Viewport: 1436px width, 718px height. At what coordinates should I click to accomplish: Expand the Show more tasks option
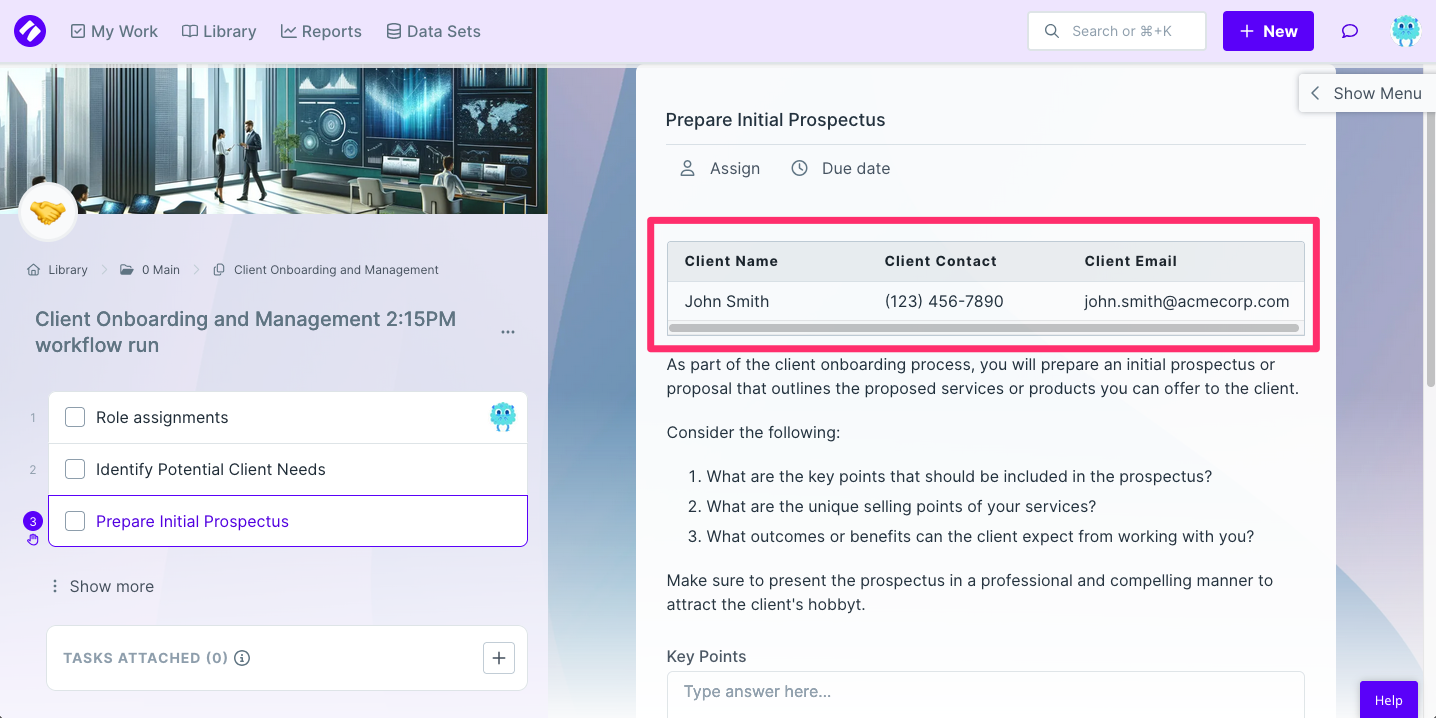[x=102, y=586]
